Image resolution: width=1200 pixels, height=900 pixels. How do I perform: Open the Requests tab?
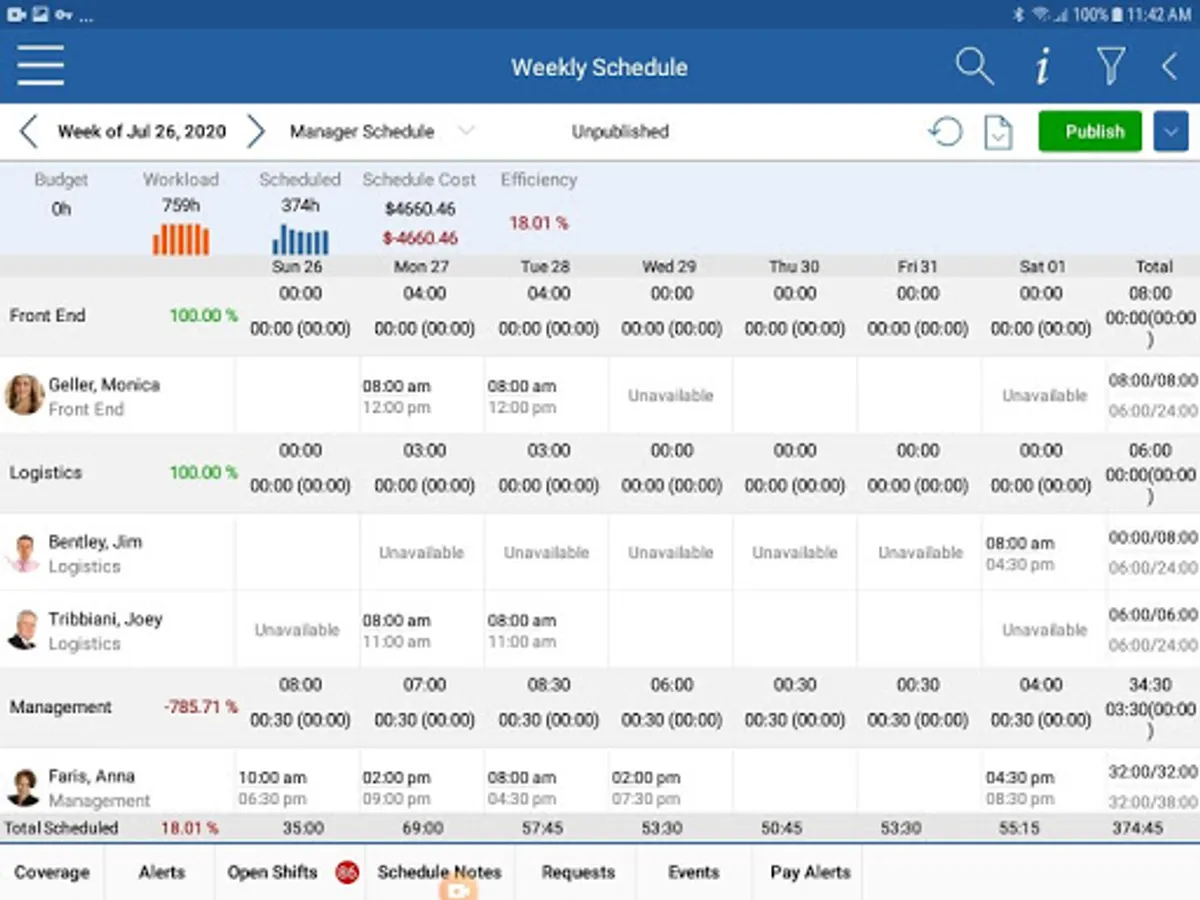point(577,872)
